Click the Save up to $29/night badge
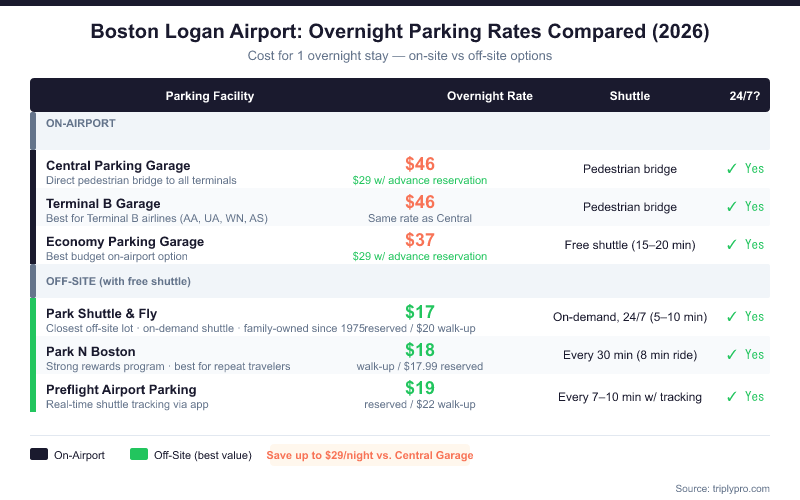The image size is (800, 500). [x=370, y=455]
